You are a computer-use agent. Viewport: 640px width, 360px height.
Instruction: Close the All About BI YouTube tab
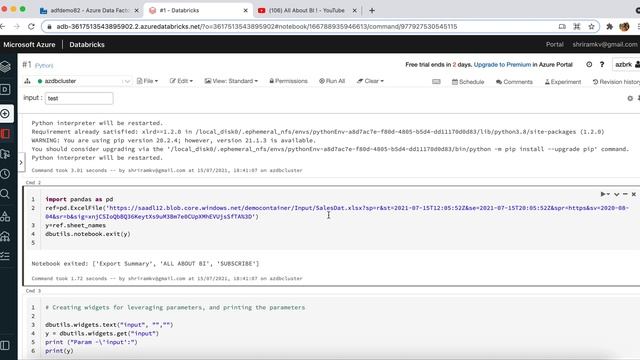[x=354, y=11]
